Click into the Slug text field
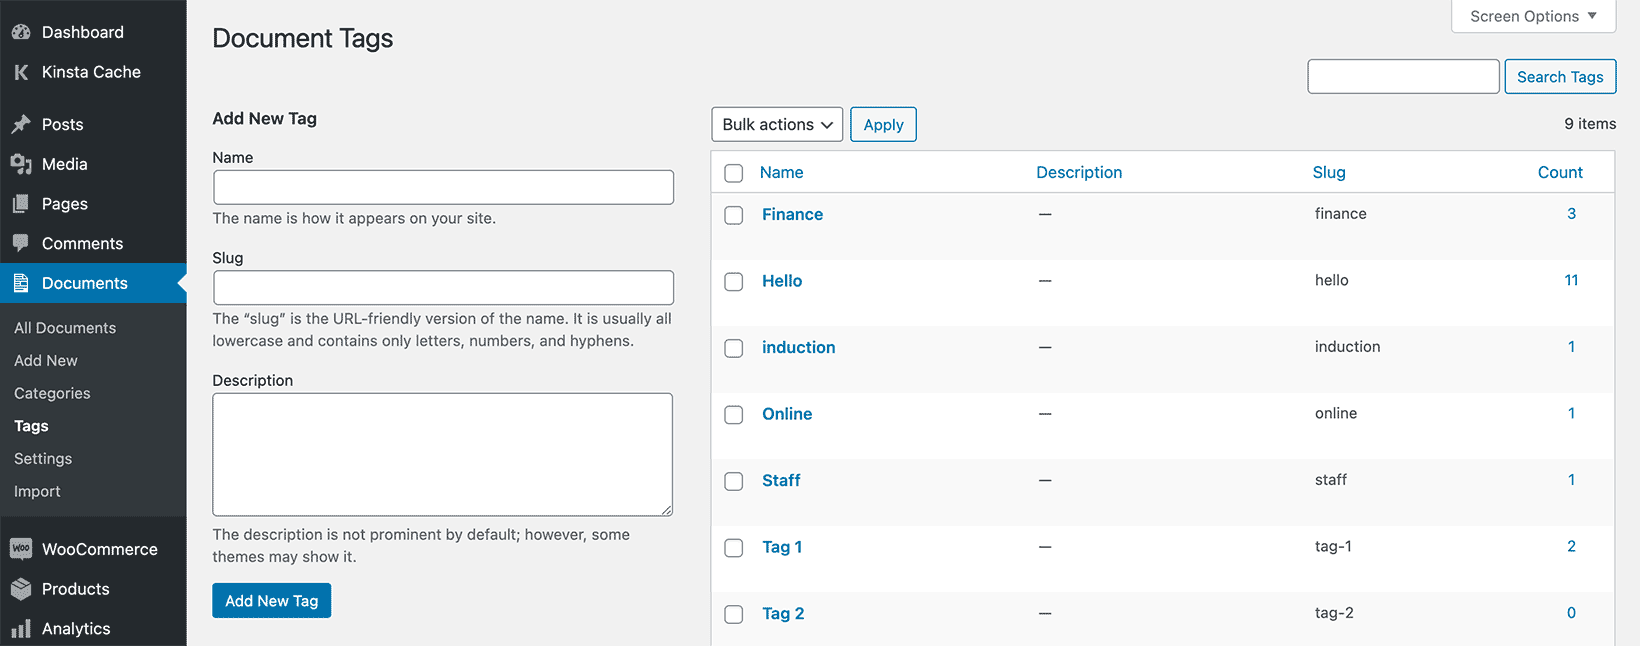This screenshot has width=1640, height=646. click(x=443, y=288)
